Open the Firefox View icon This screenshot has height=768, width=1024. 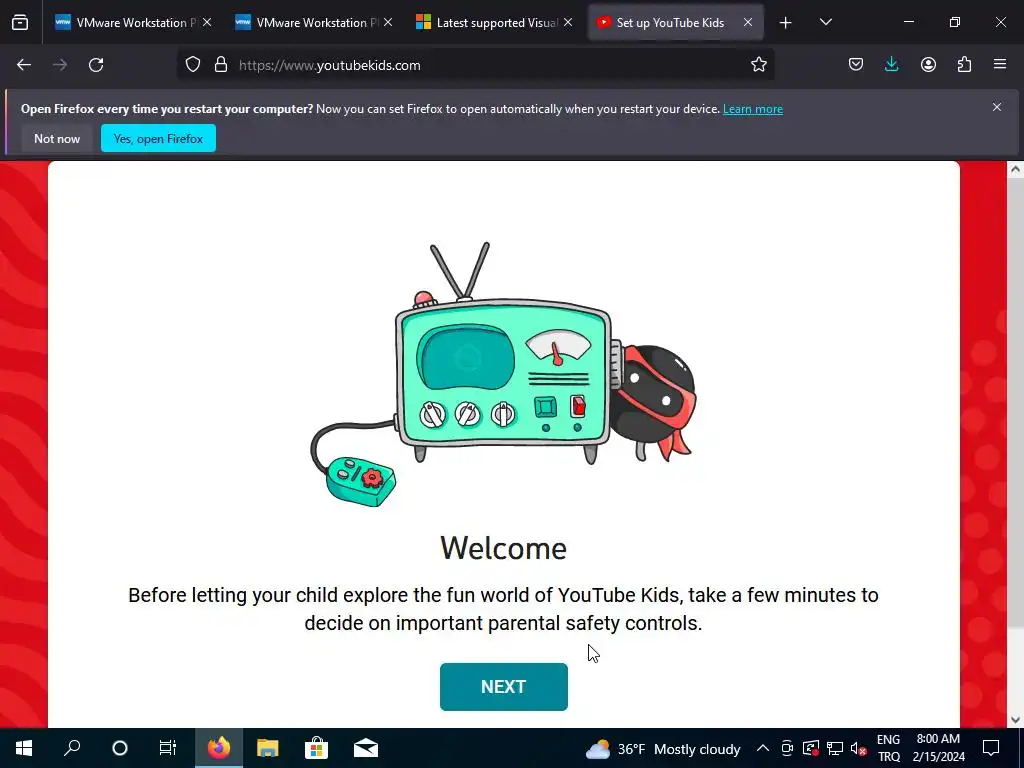[20, 23]
